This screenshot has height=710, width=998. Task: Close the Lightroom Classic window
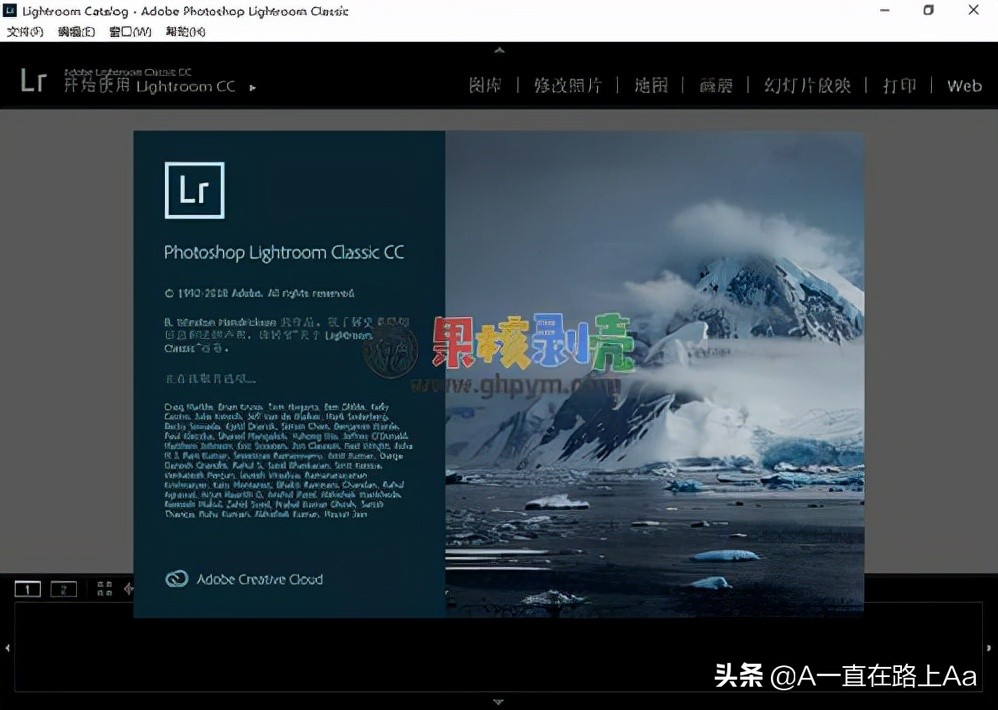coord(974,10)
